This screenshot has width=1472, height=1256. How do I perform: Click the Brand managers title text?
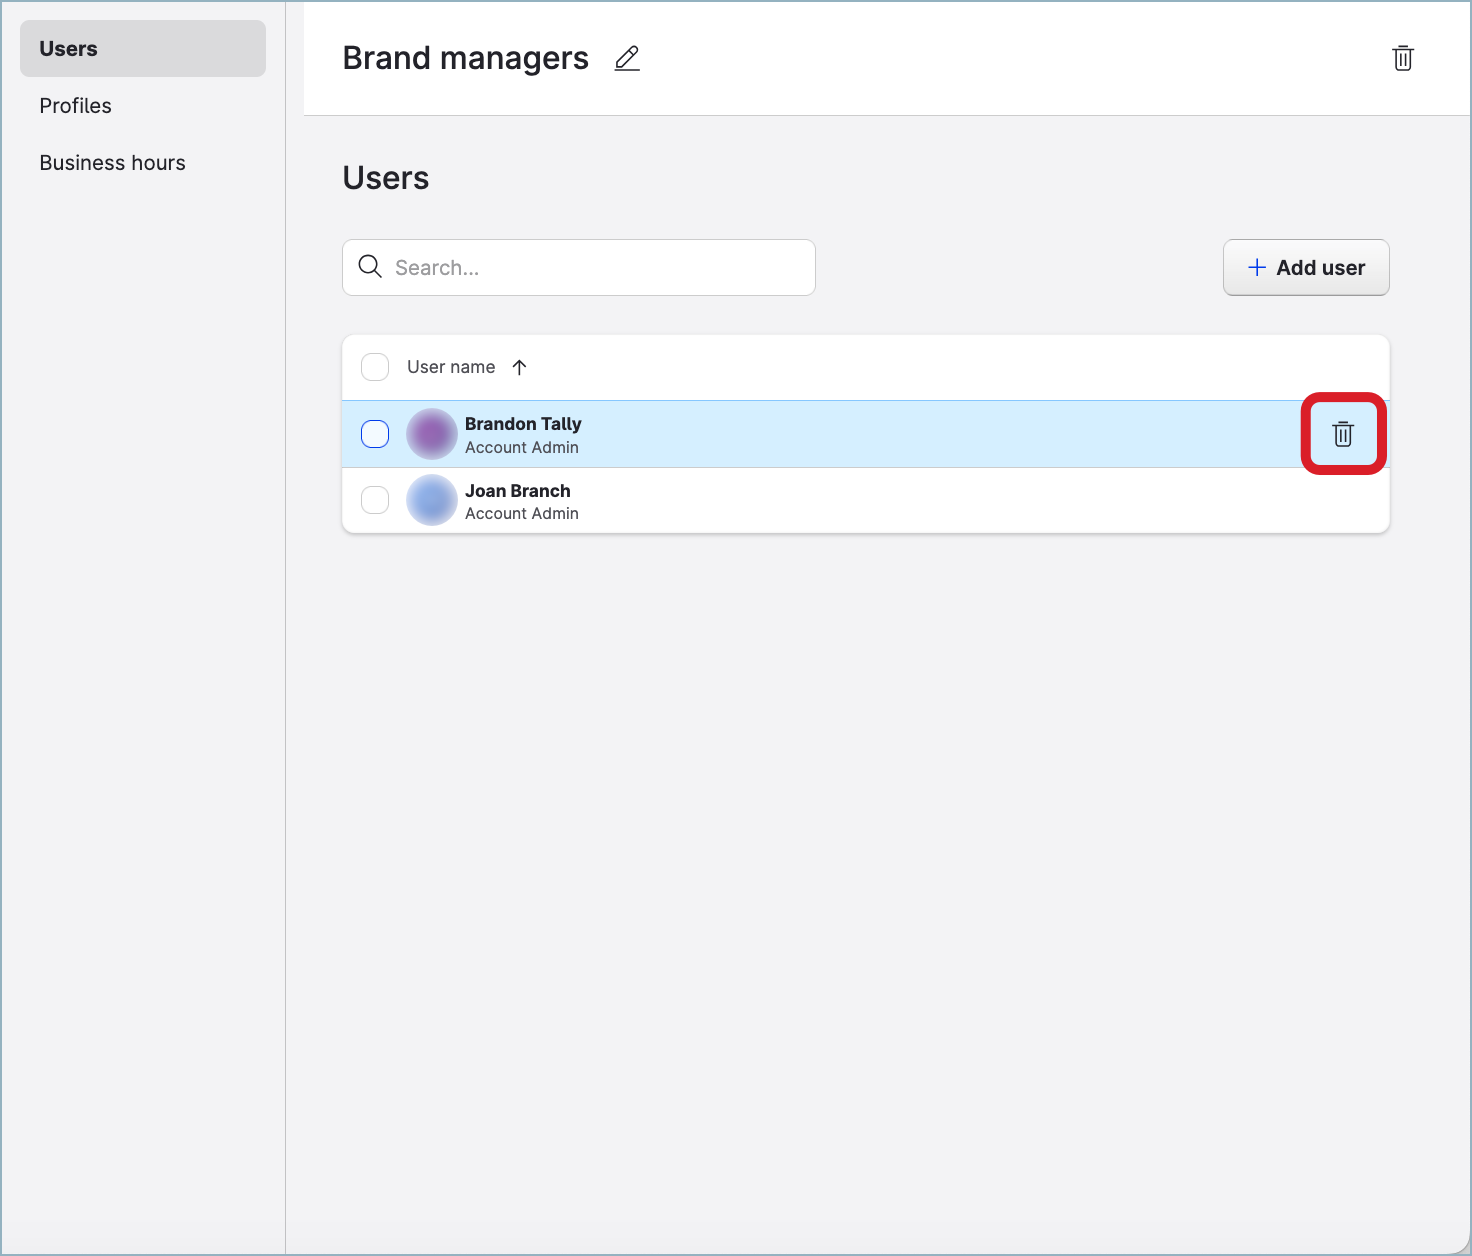tap(466, 59)
